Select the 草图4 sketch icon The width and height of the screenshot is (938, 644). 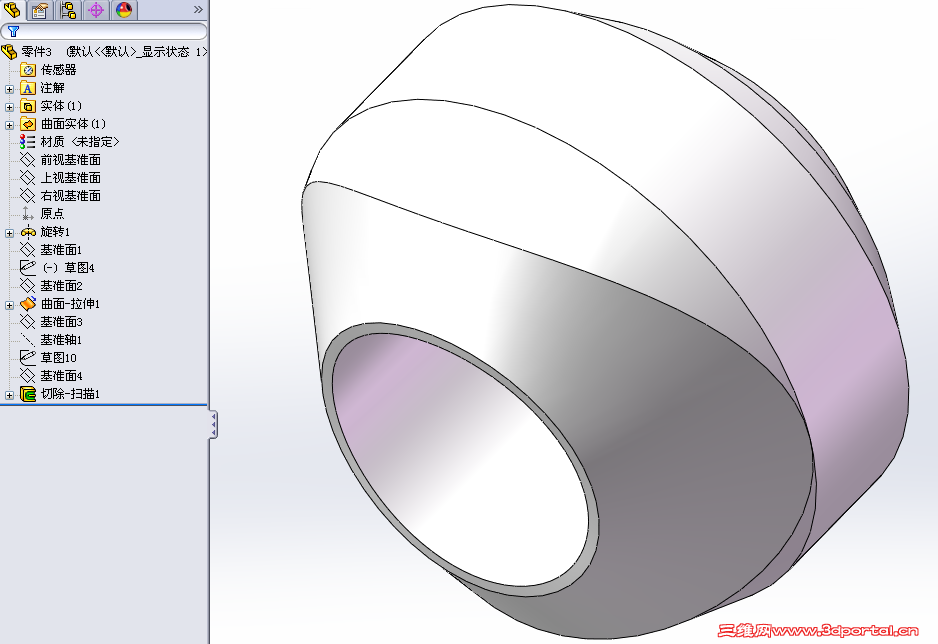coord(28,267)
